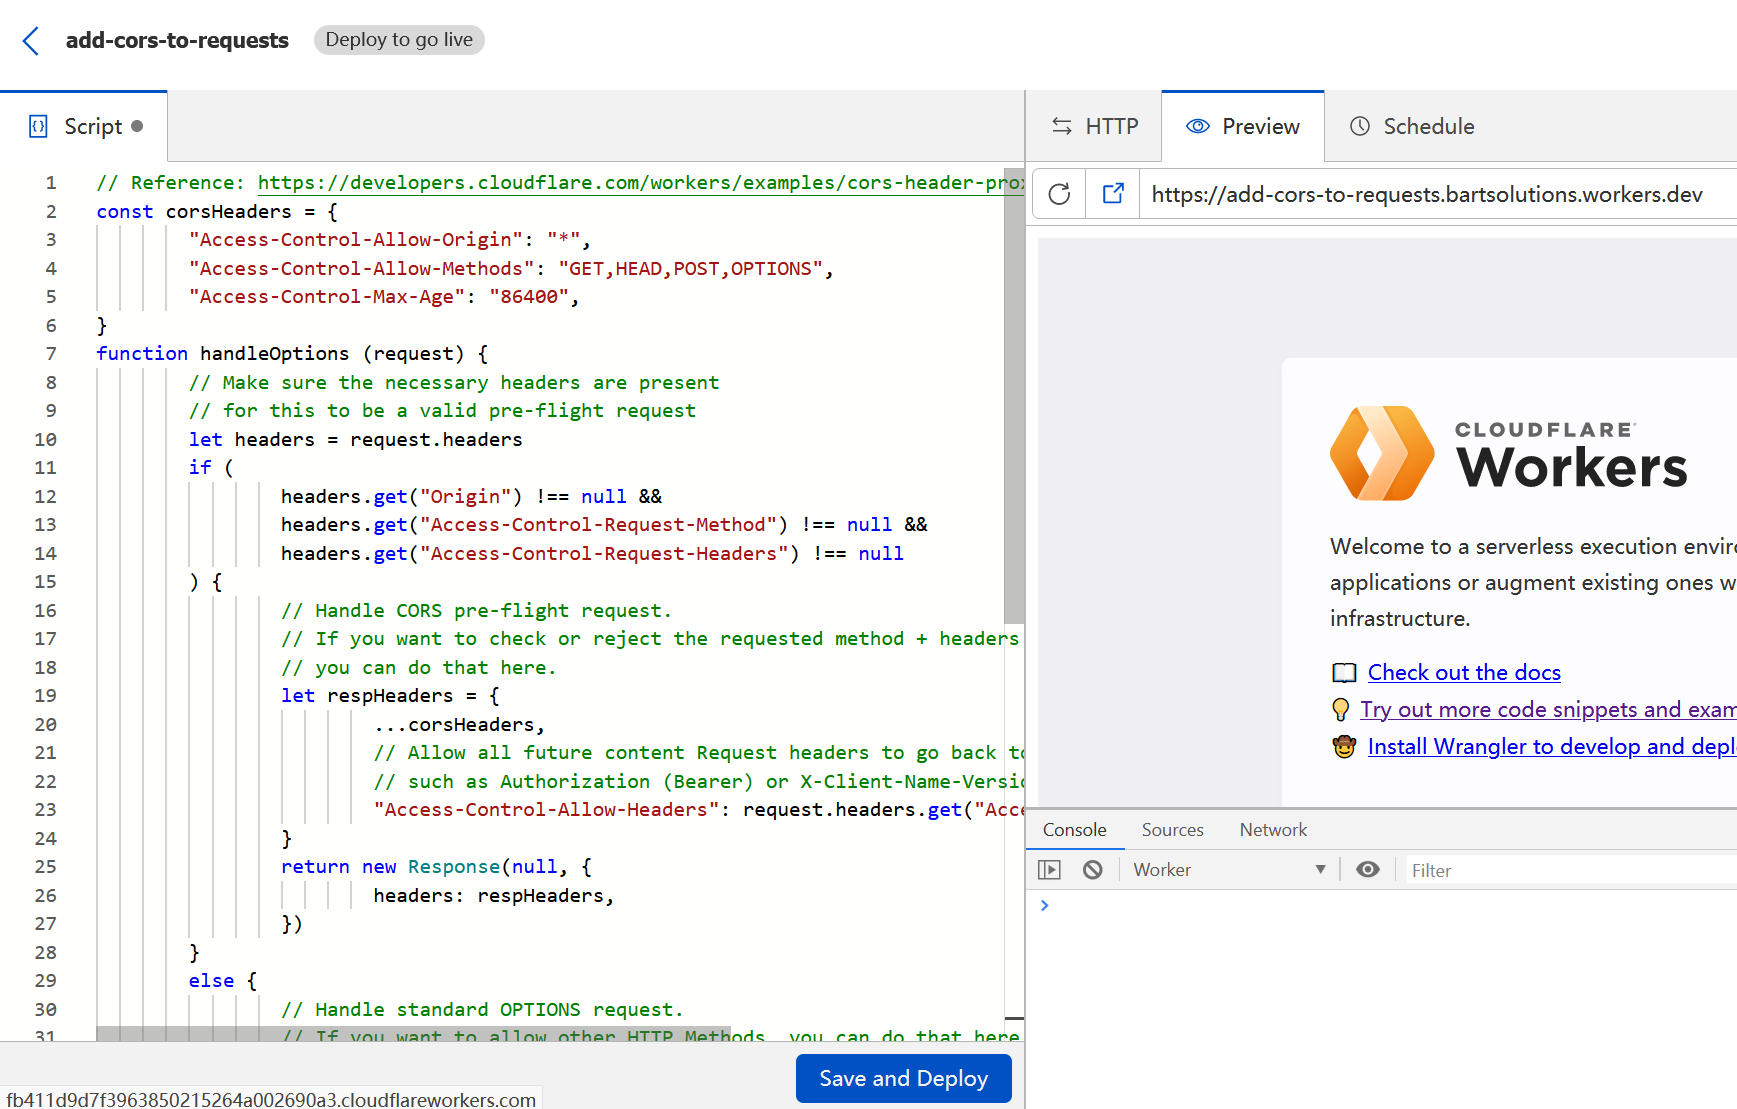This screenshot has height=1109, width=1737.
Task: Click the Wrangler mascot icon
Action: (1345, 746)
